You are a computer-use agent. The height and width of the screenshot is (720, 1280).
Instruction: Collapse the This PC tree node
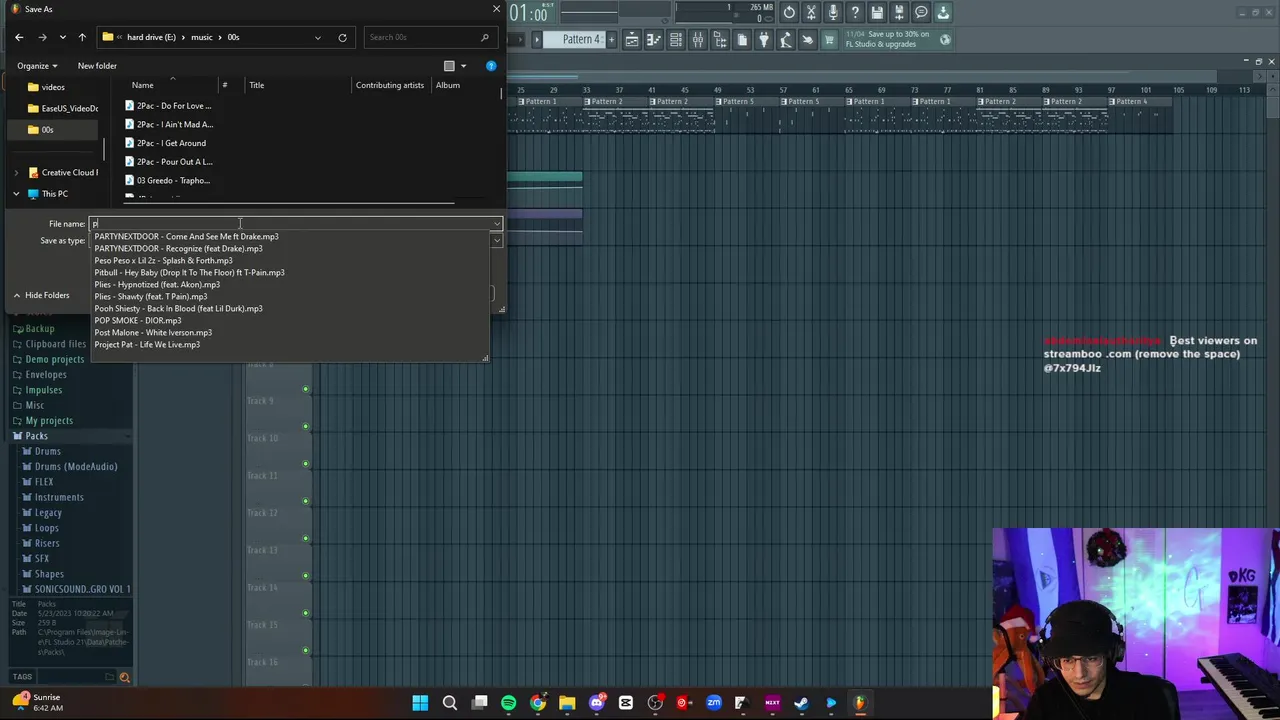(x=16, y=194)
